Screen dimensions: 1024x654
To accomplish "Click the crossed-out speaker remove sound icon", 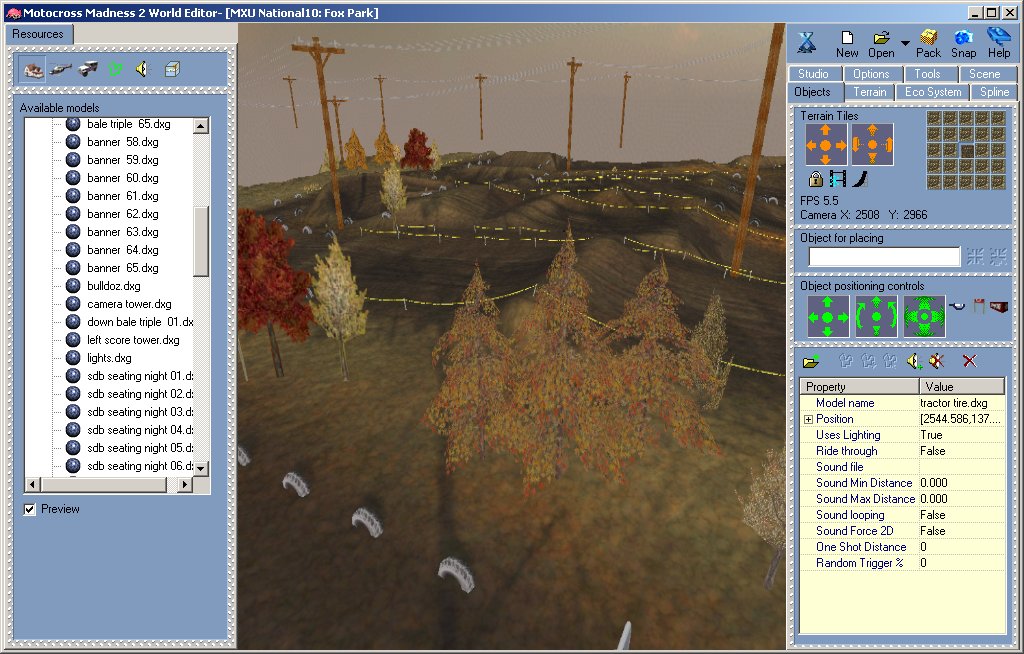I will 937,361.
